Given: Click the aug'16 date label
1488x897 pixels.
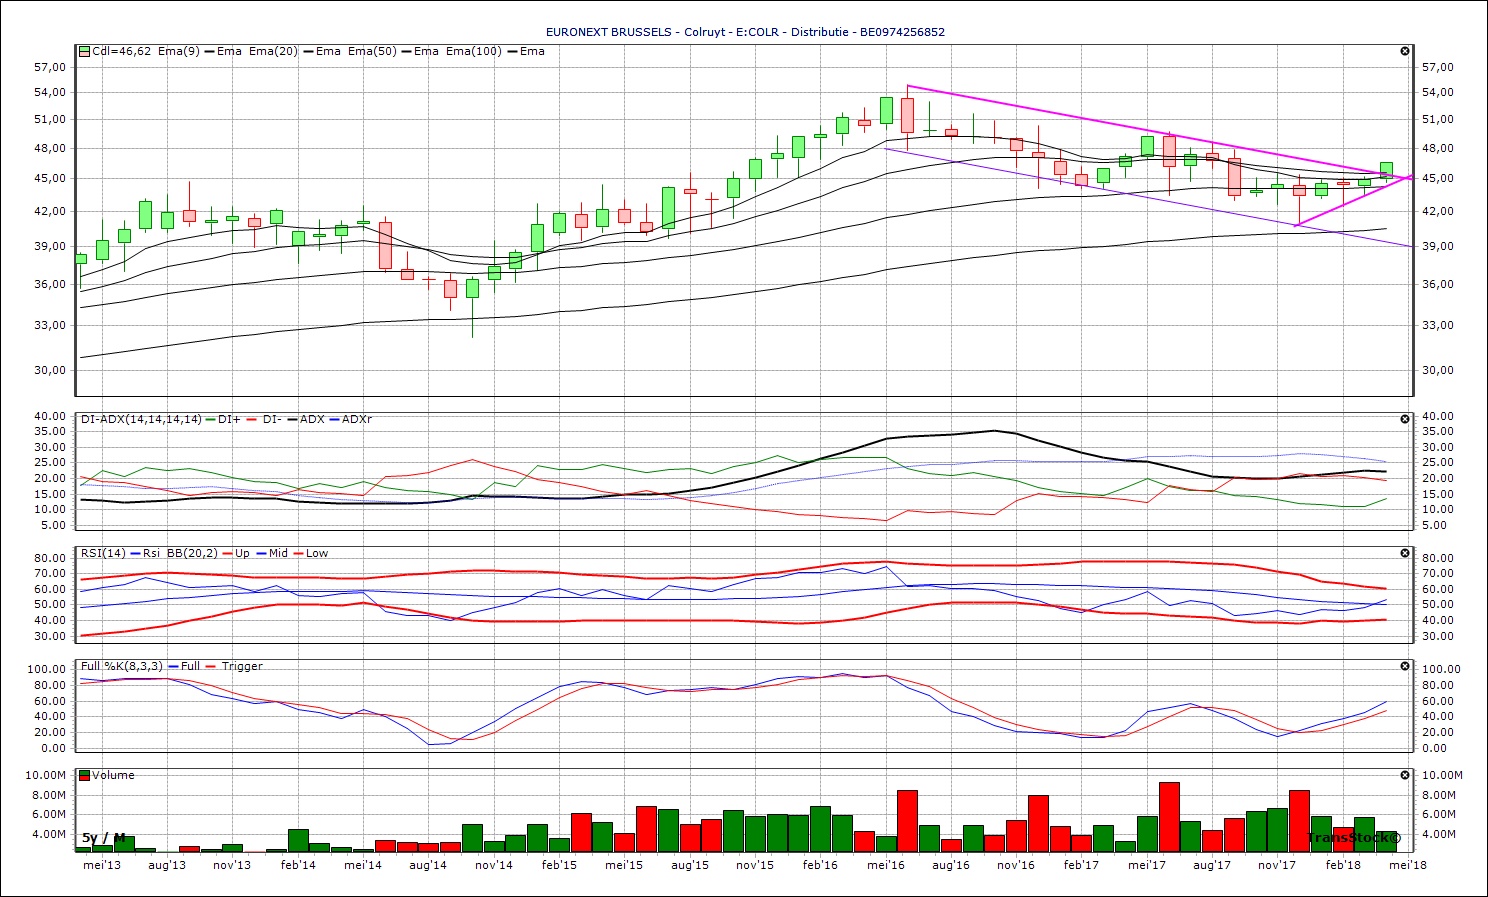Looking at the screenshot, I should tap(951, 865).
